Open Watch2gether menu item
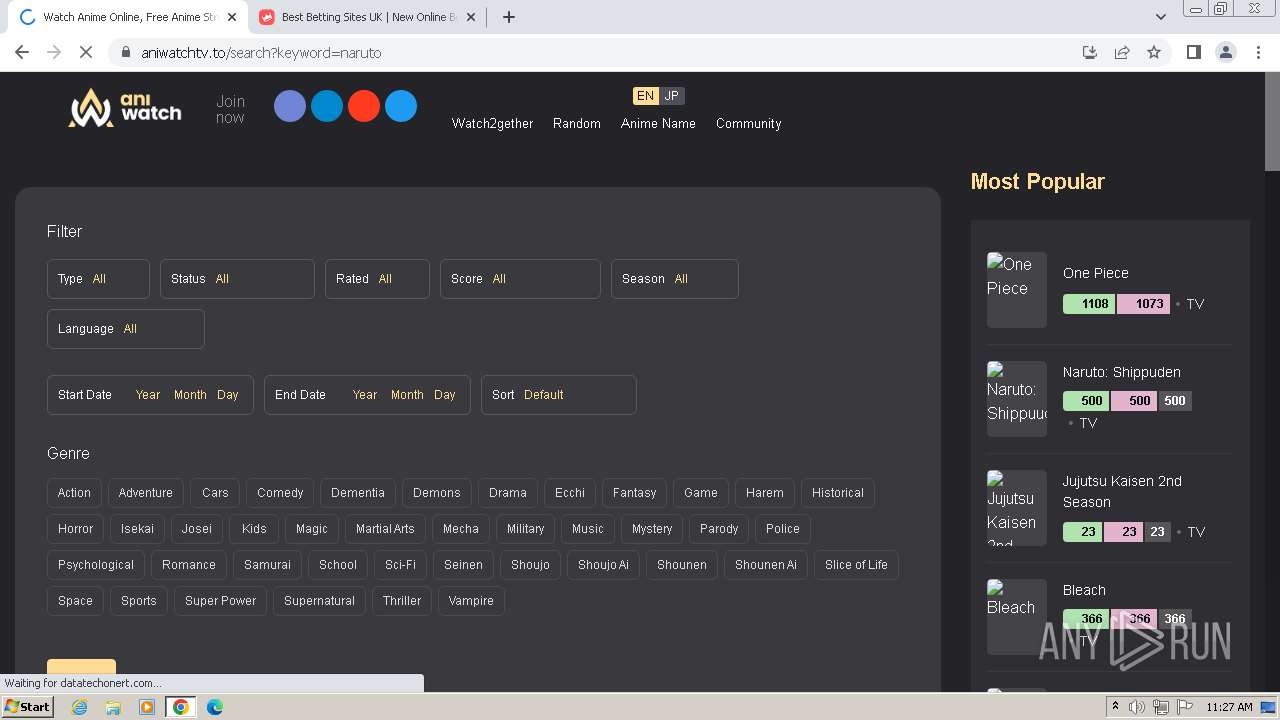Viewport: 1280px width, 720px height. (492, 124)
